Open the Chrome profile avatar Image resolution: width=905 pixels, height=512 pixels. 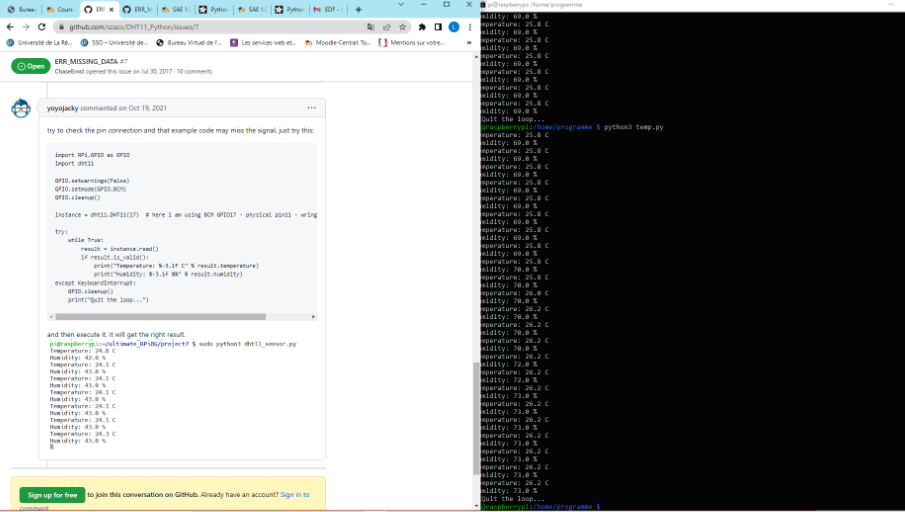click(x=453, y=27)
